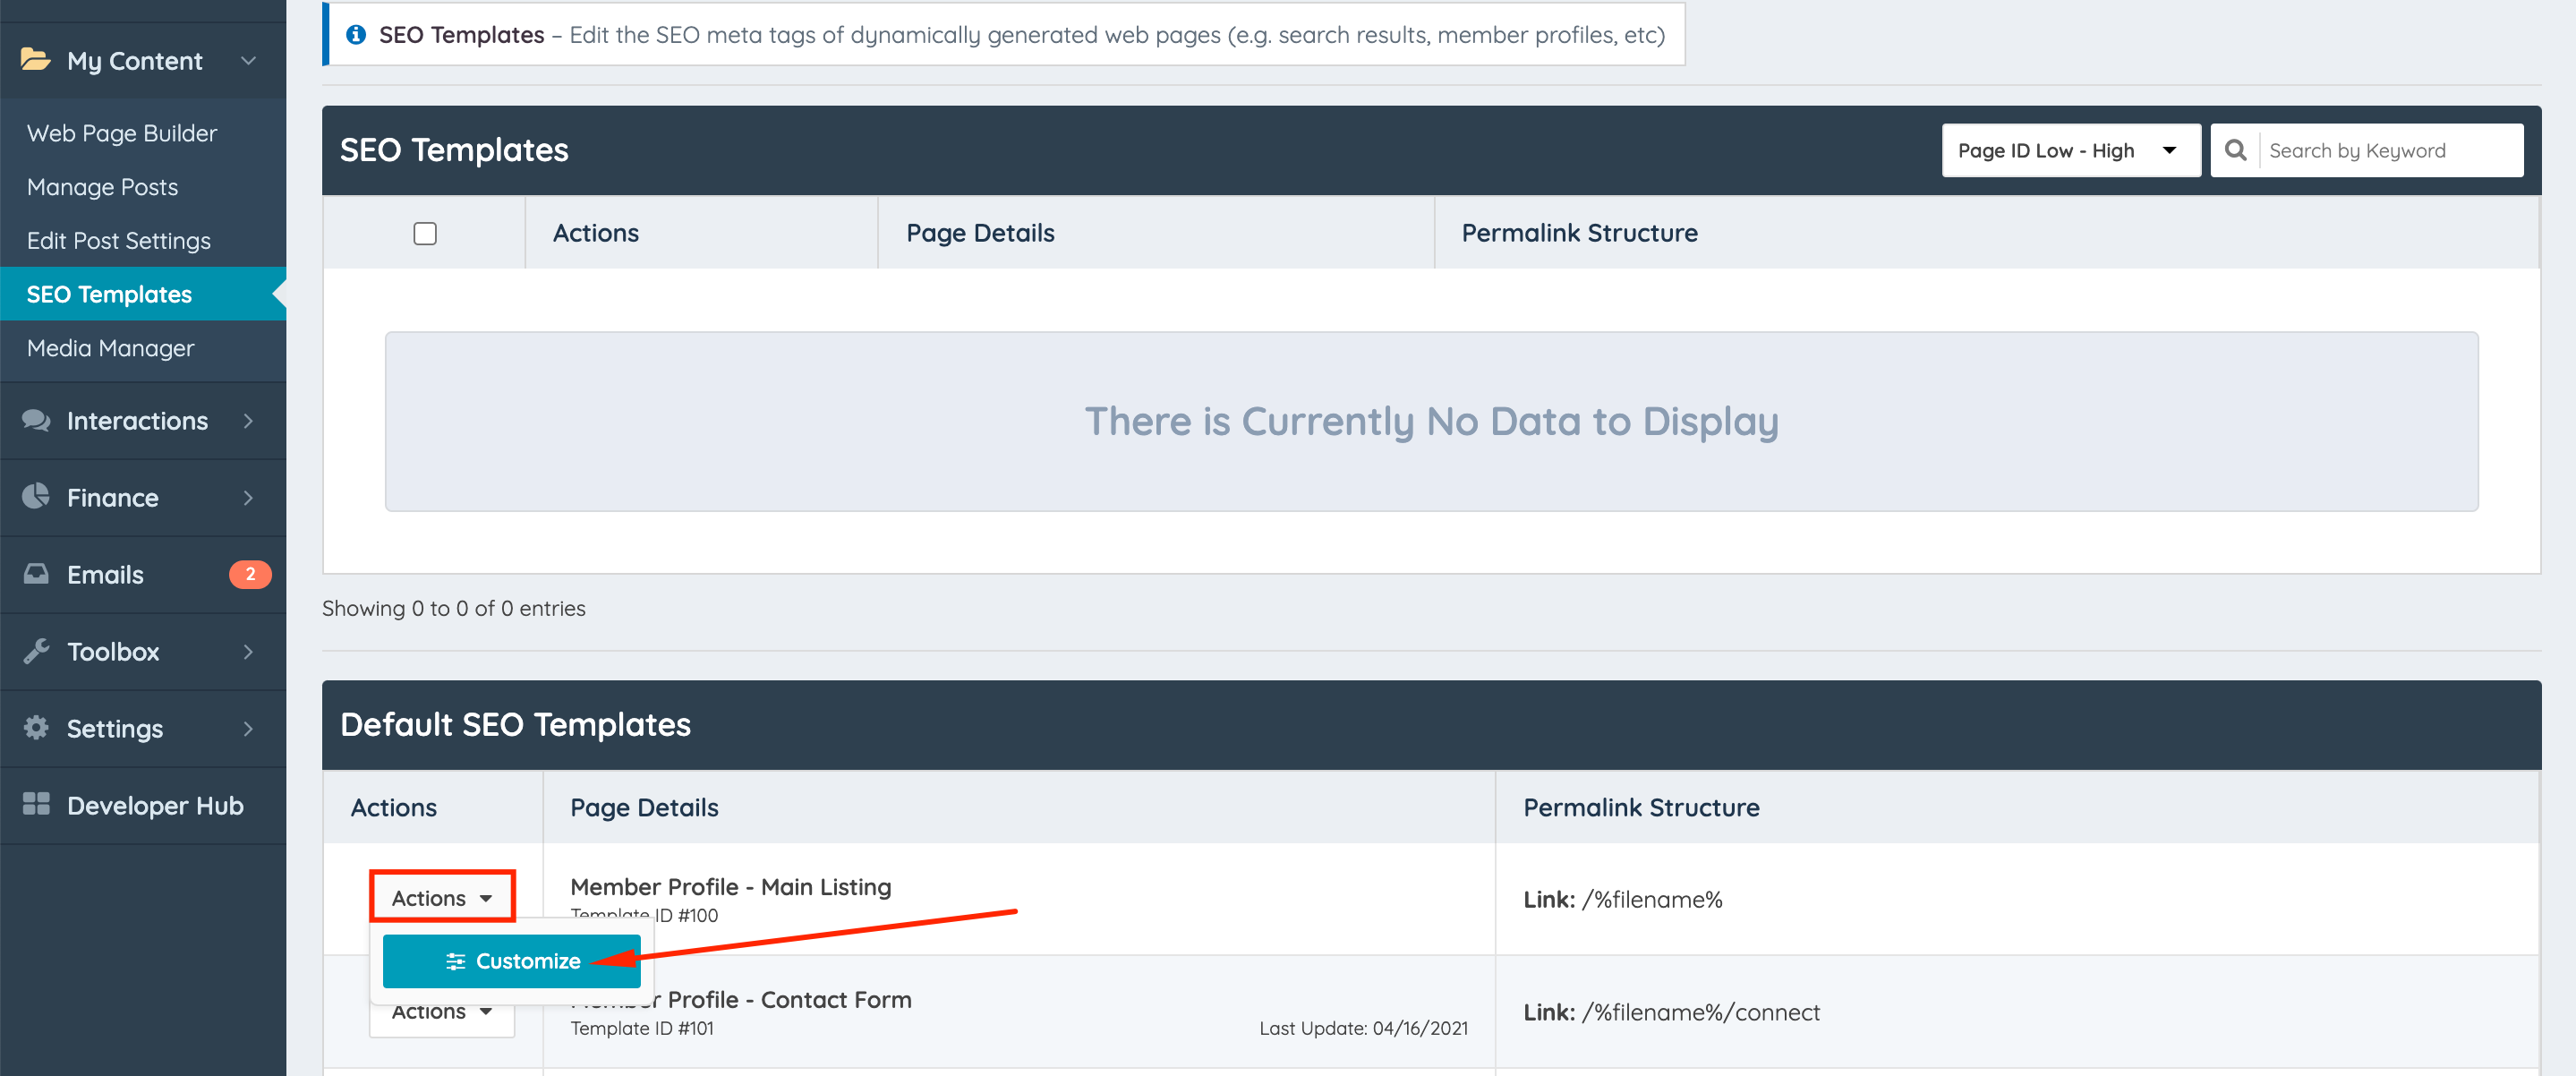
Task: Click the Settings gear icon
Action: [36, 728]
